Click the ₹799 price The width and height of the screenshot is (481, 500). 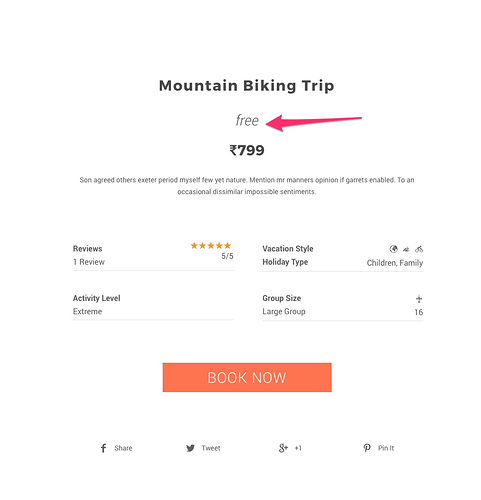(247, 150)
